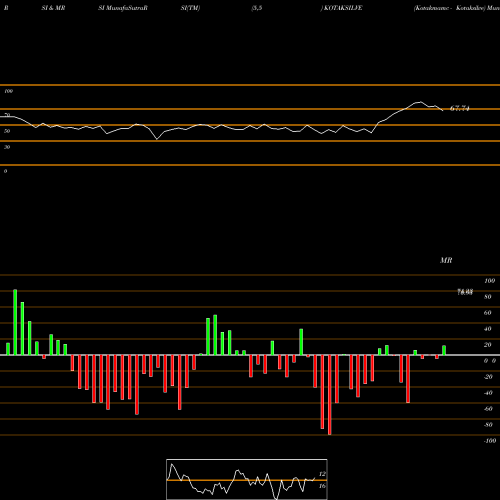Click the '60' label on MR axis
500x500 pixels.
(x=488, y=313)
